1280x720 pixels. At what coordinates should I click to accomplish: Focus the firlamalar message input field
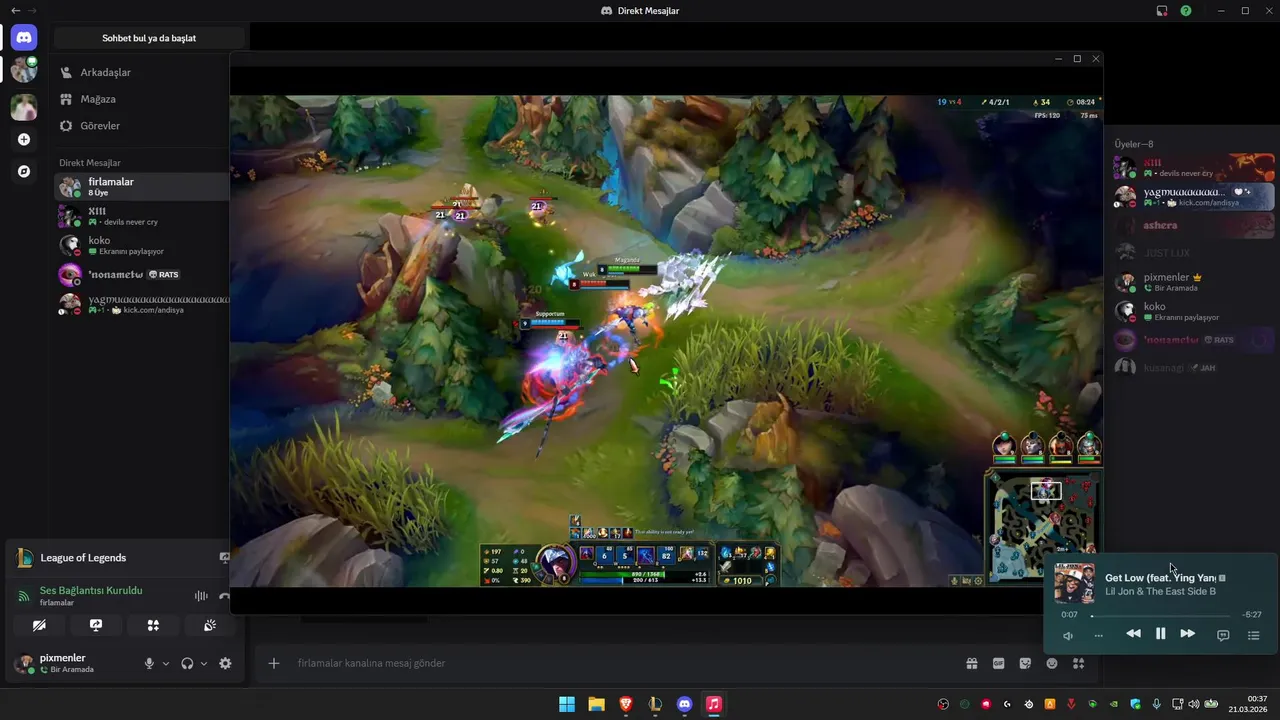point(620,663)
